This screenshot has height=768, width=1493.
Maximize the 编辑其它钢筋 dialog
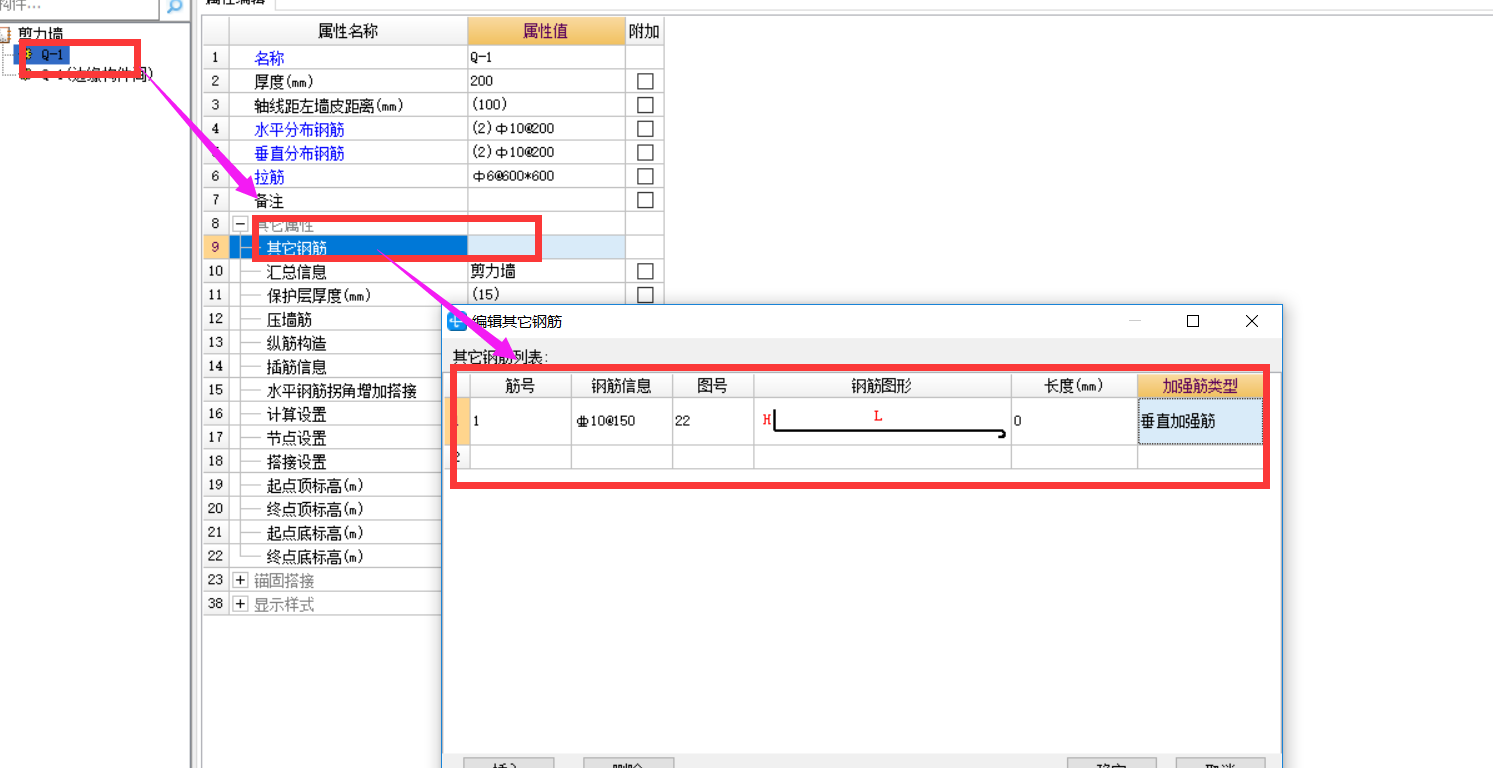pyautogui.click(x=1192, y=321)
